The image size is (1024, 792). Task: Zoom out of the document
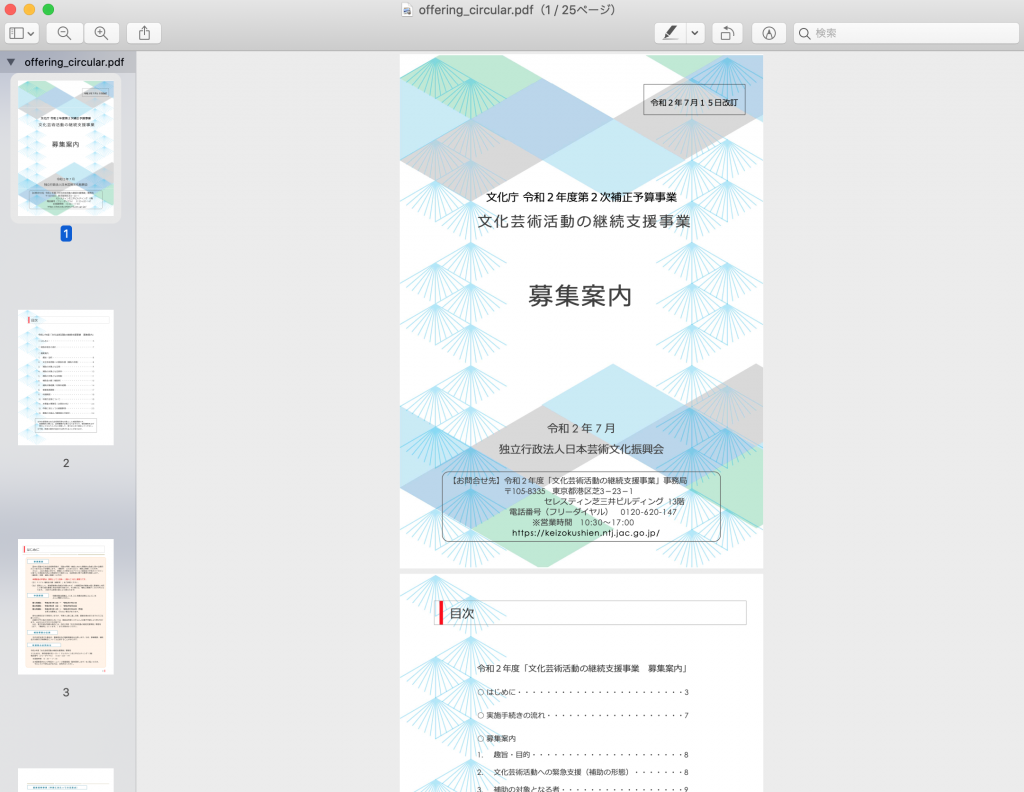(x=64, y=33)
